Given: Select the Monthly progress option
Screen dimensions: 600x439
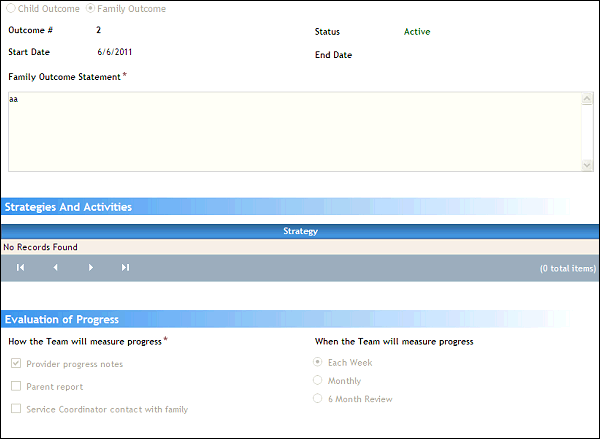Looking at the screenshot, I should tap(318, 380).
